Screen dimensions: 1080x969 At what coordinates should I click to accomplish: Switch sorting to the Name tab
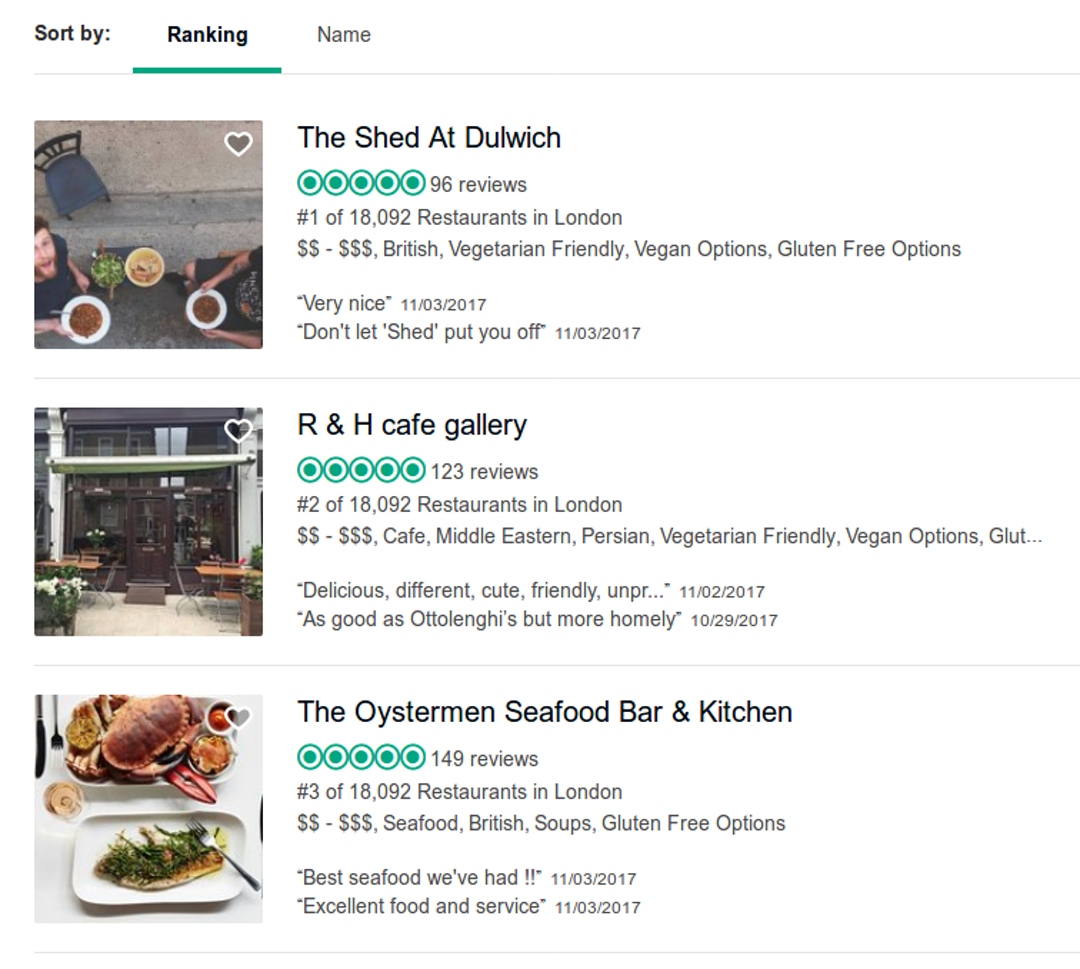coord(344,35)
